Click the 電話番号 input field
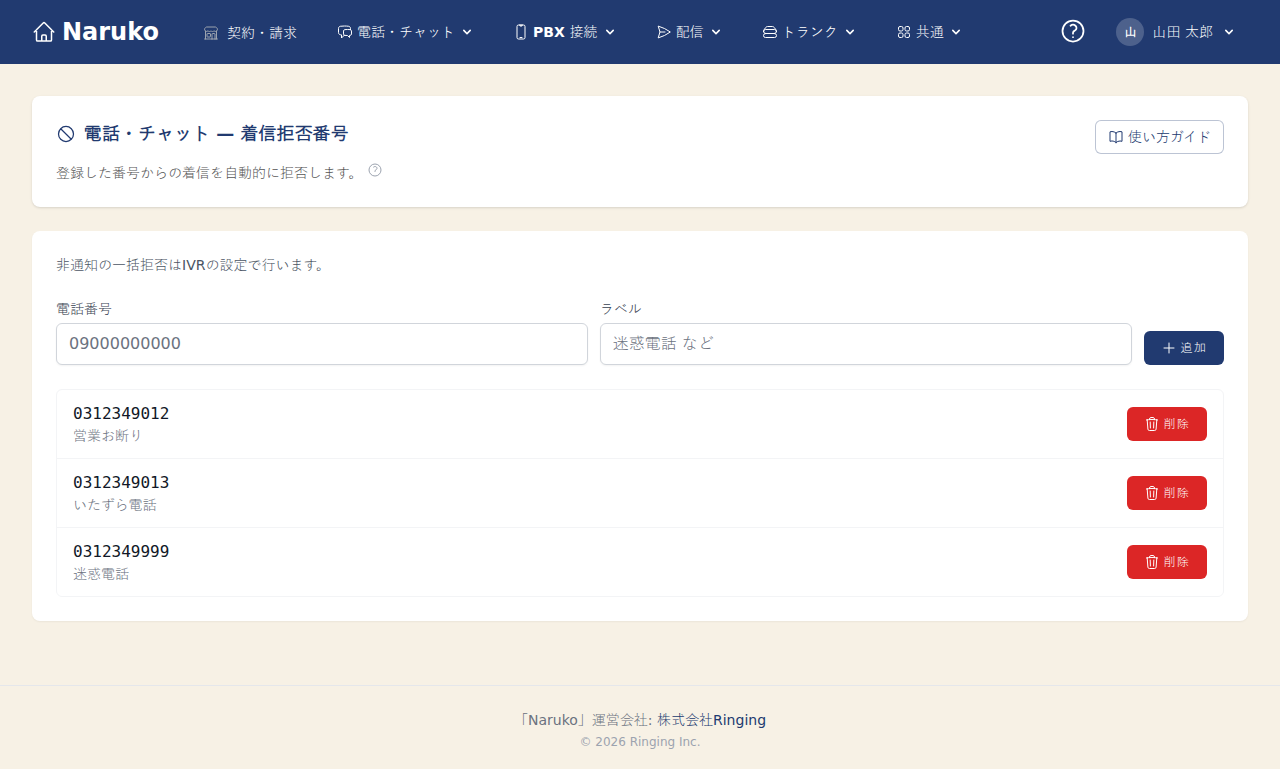 click(322, 344)
